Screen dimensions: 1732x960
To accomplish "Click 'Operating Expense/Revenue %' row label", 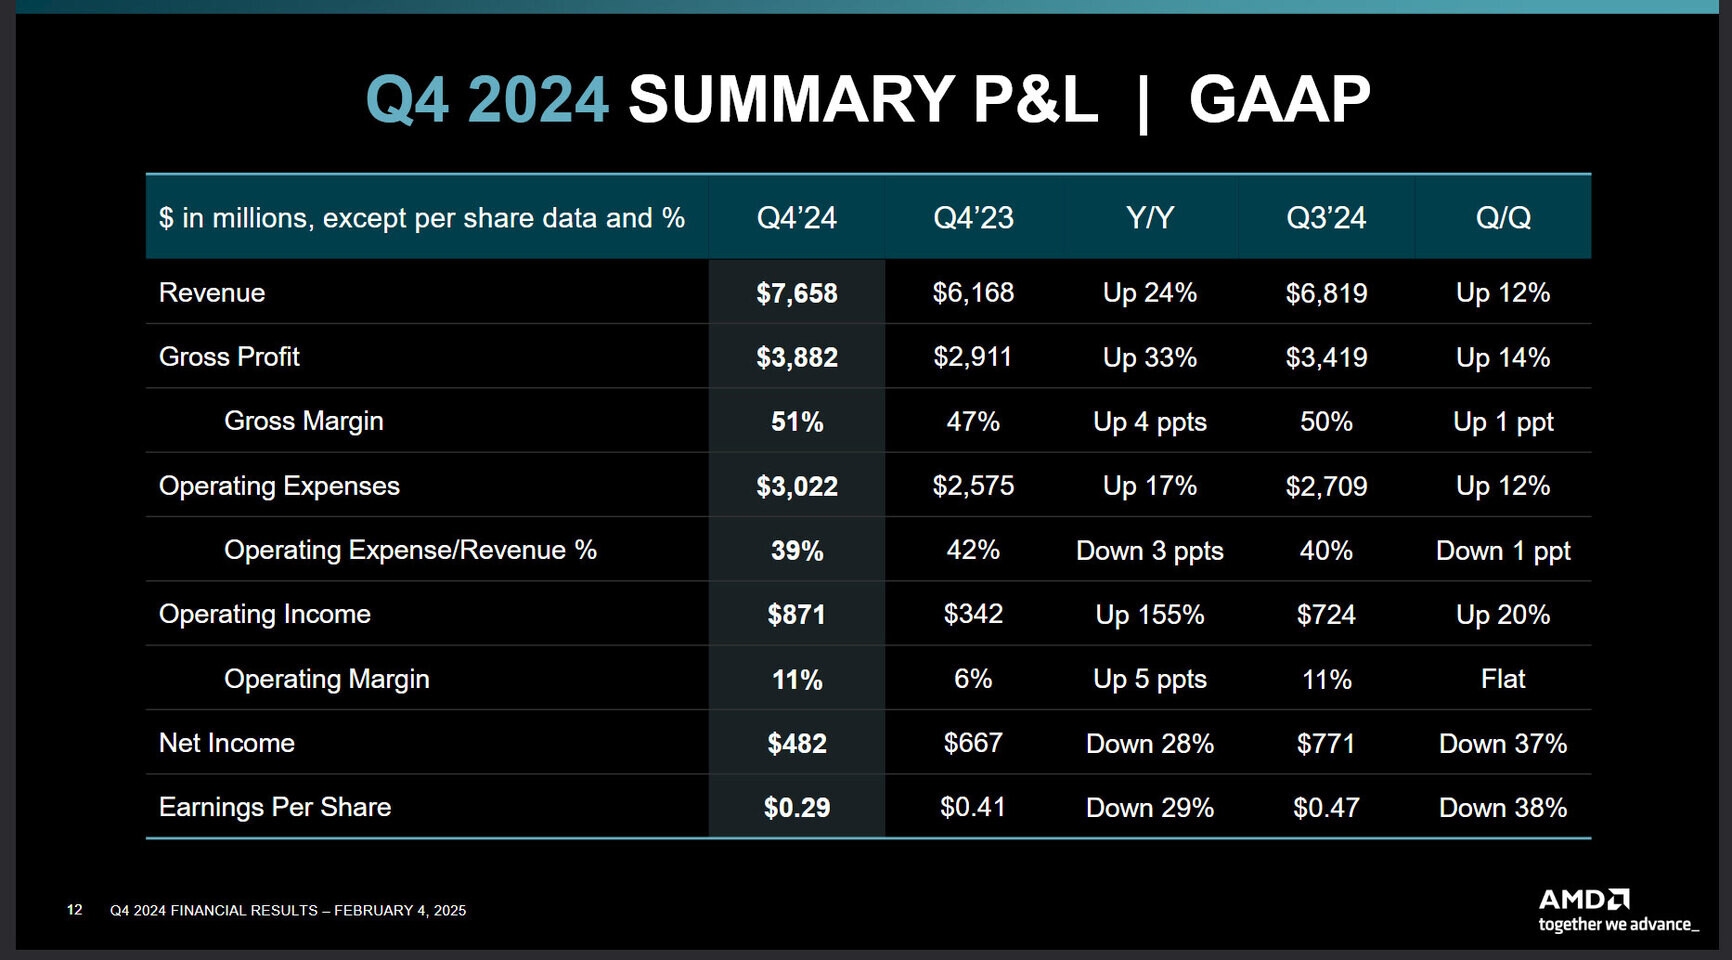I will pyautogui.click(x=410, y=550).
